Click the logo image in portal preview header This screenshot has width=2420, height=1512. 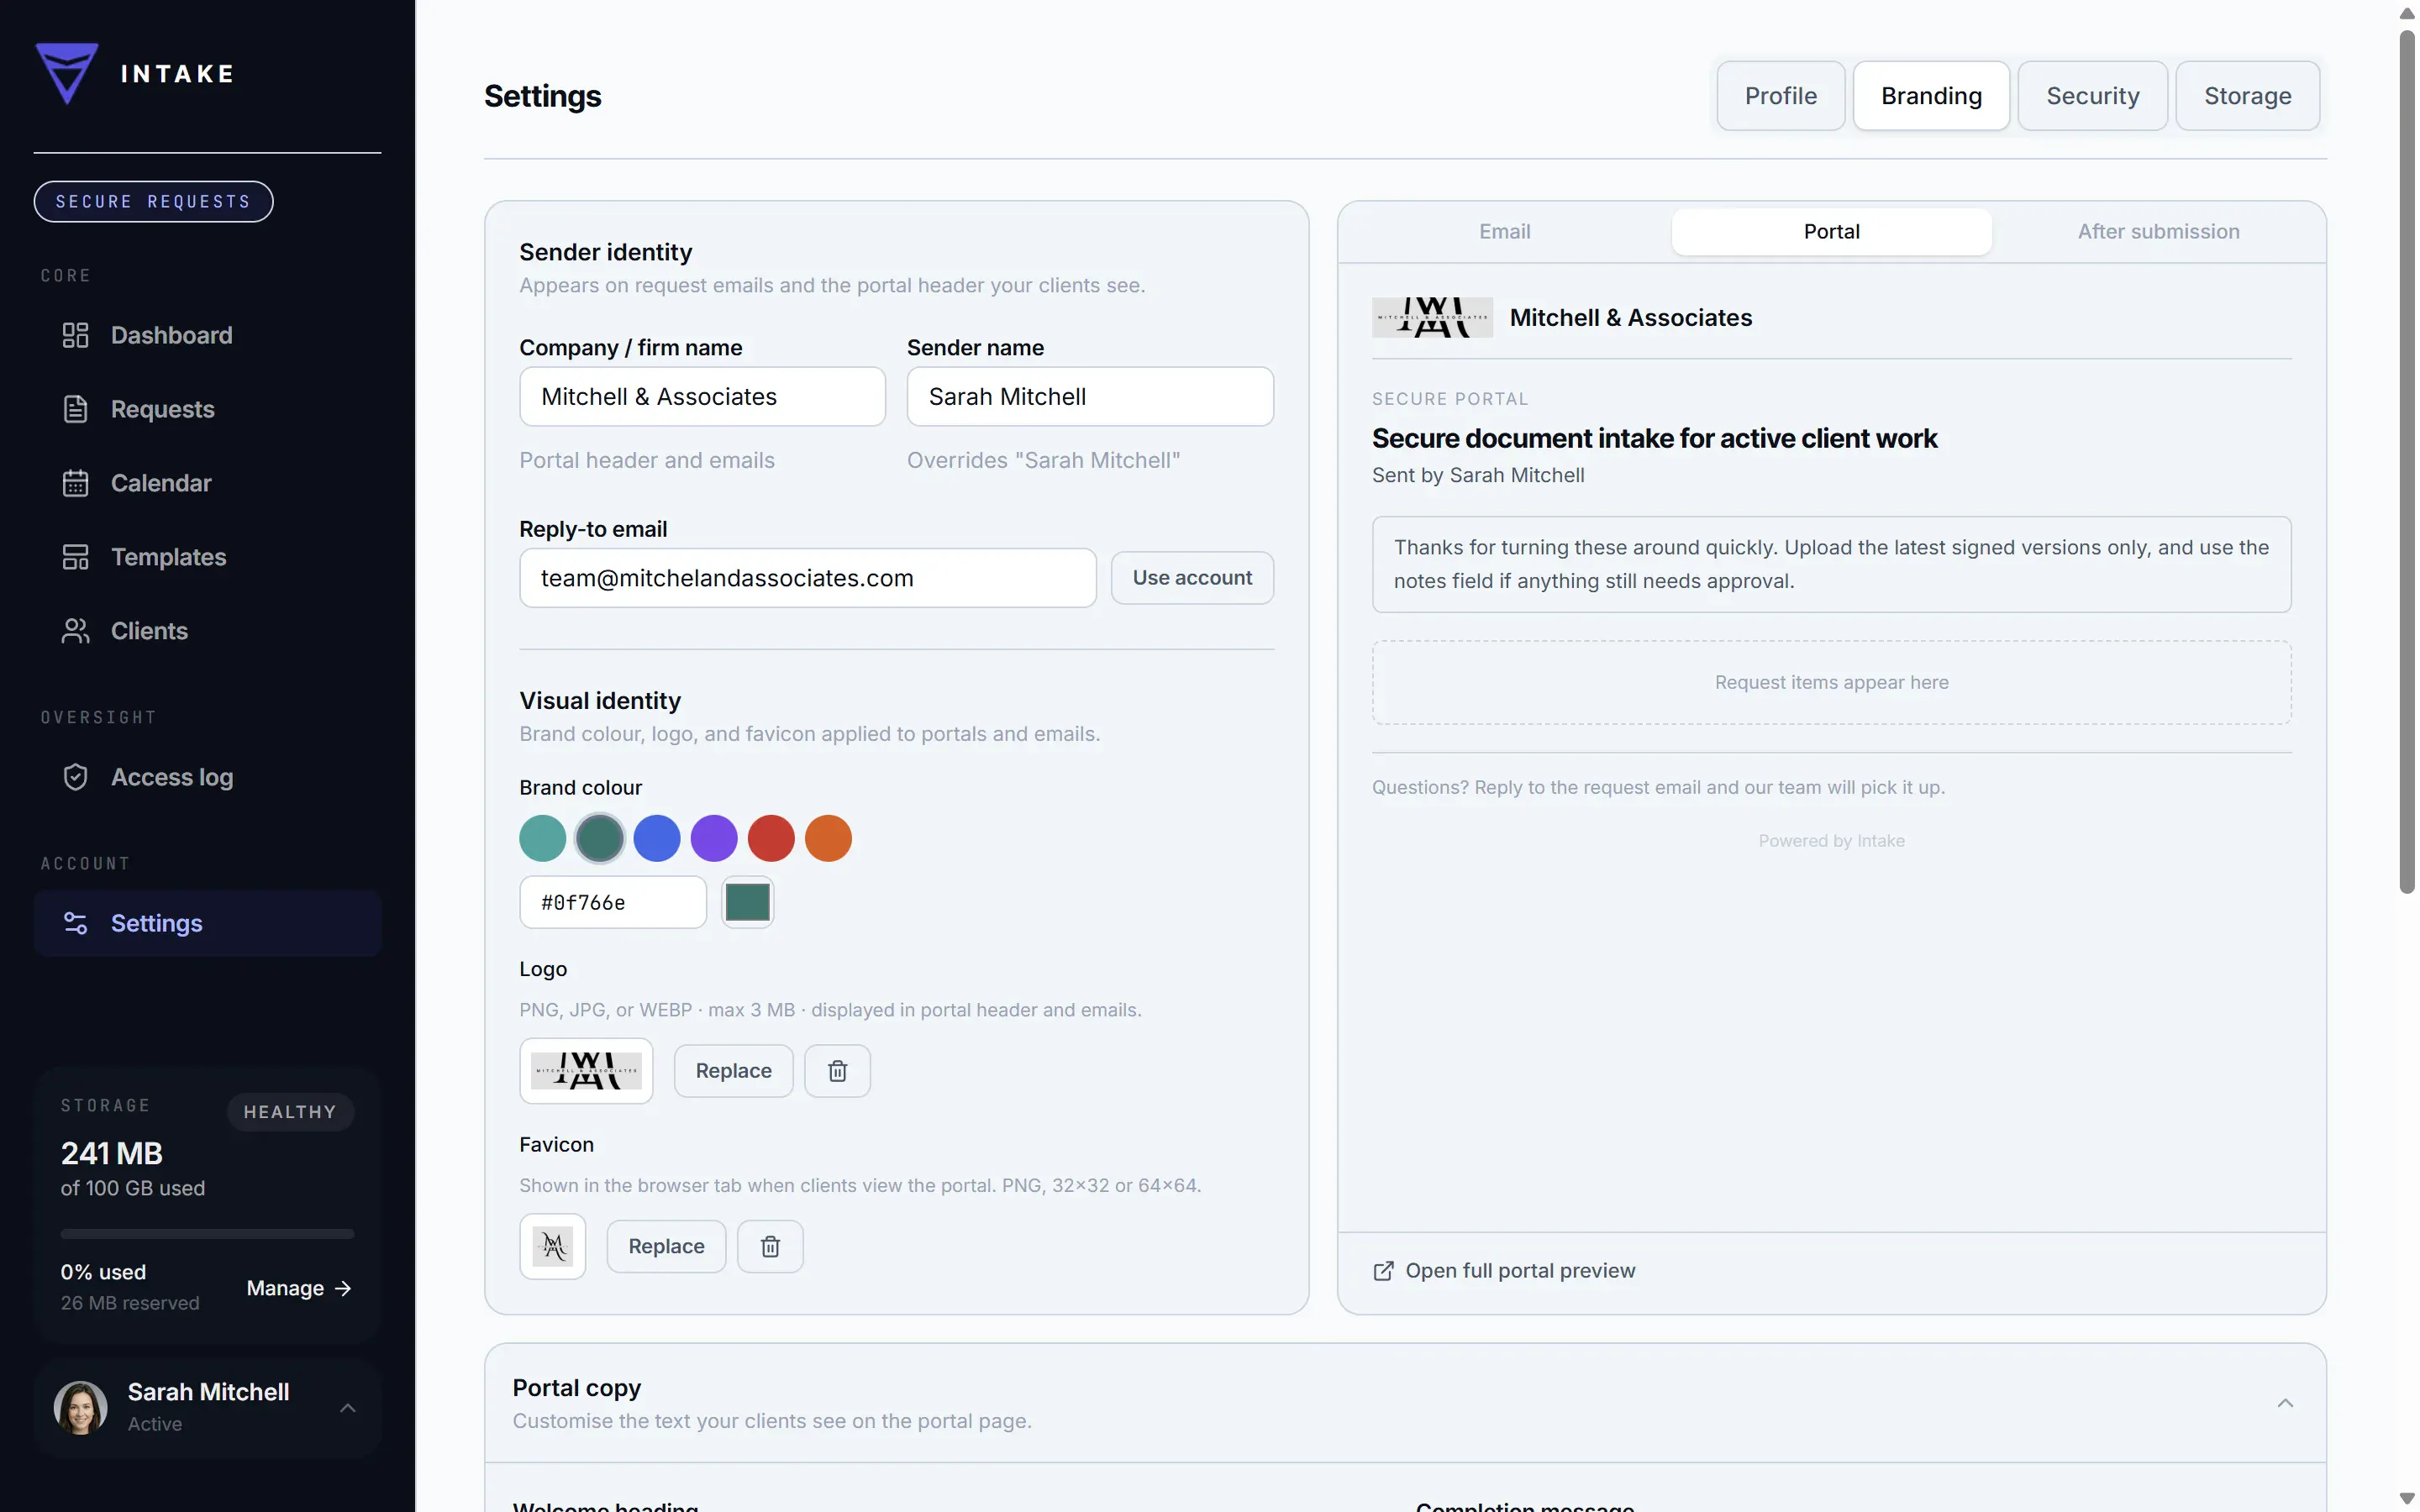tap(1432, 317)
